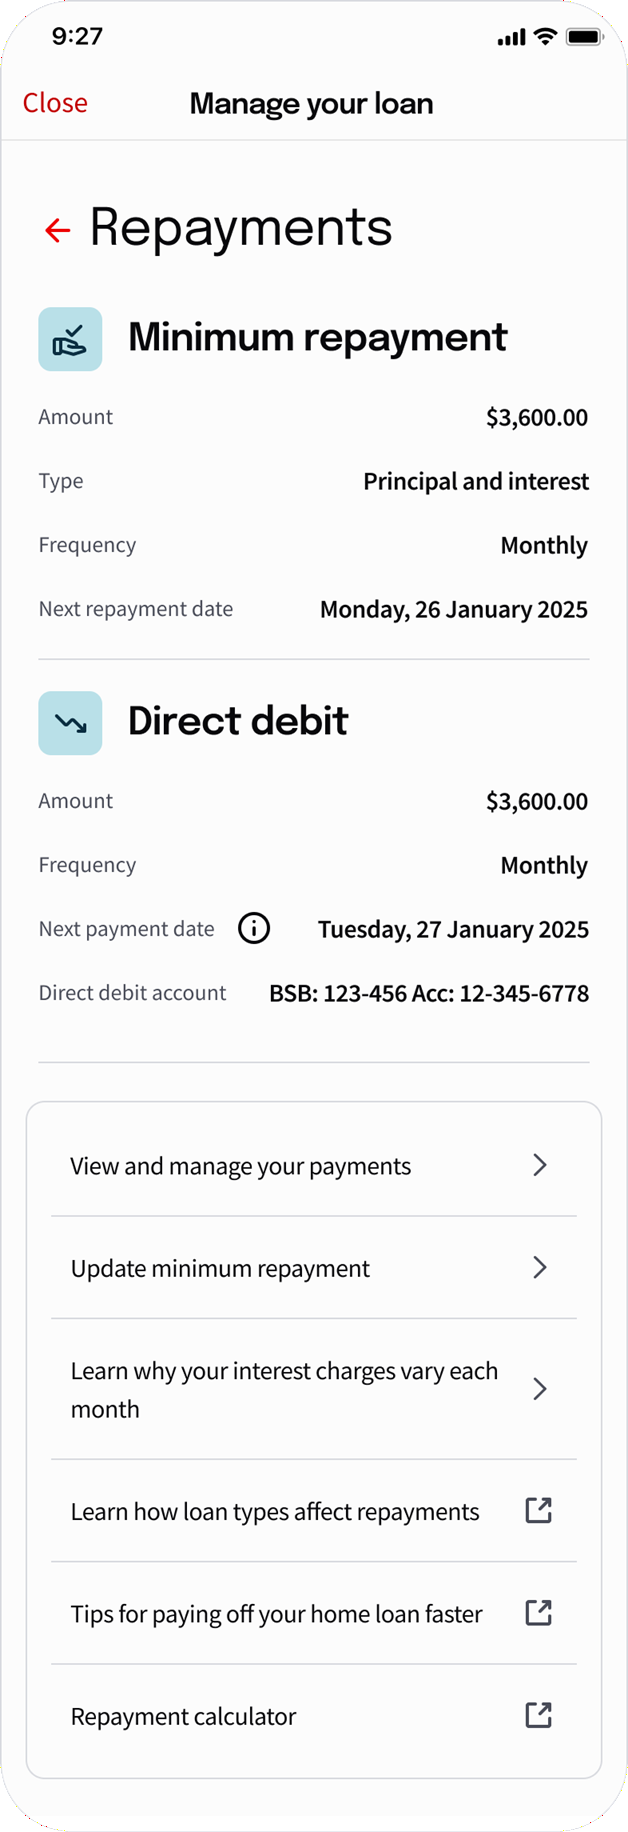The height and width of the screenshot is (1832, 628).
Task: Close the Manage your loan screen
Action: (55, 103)
